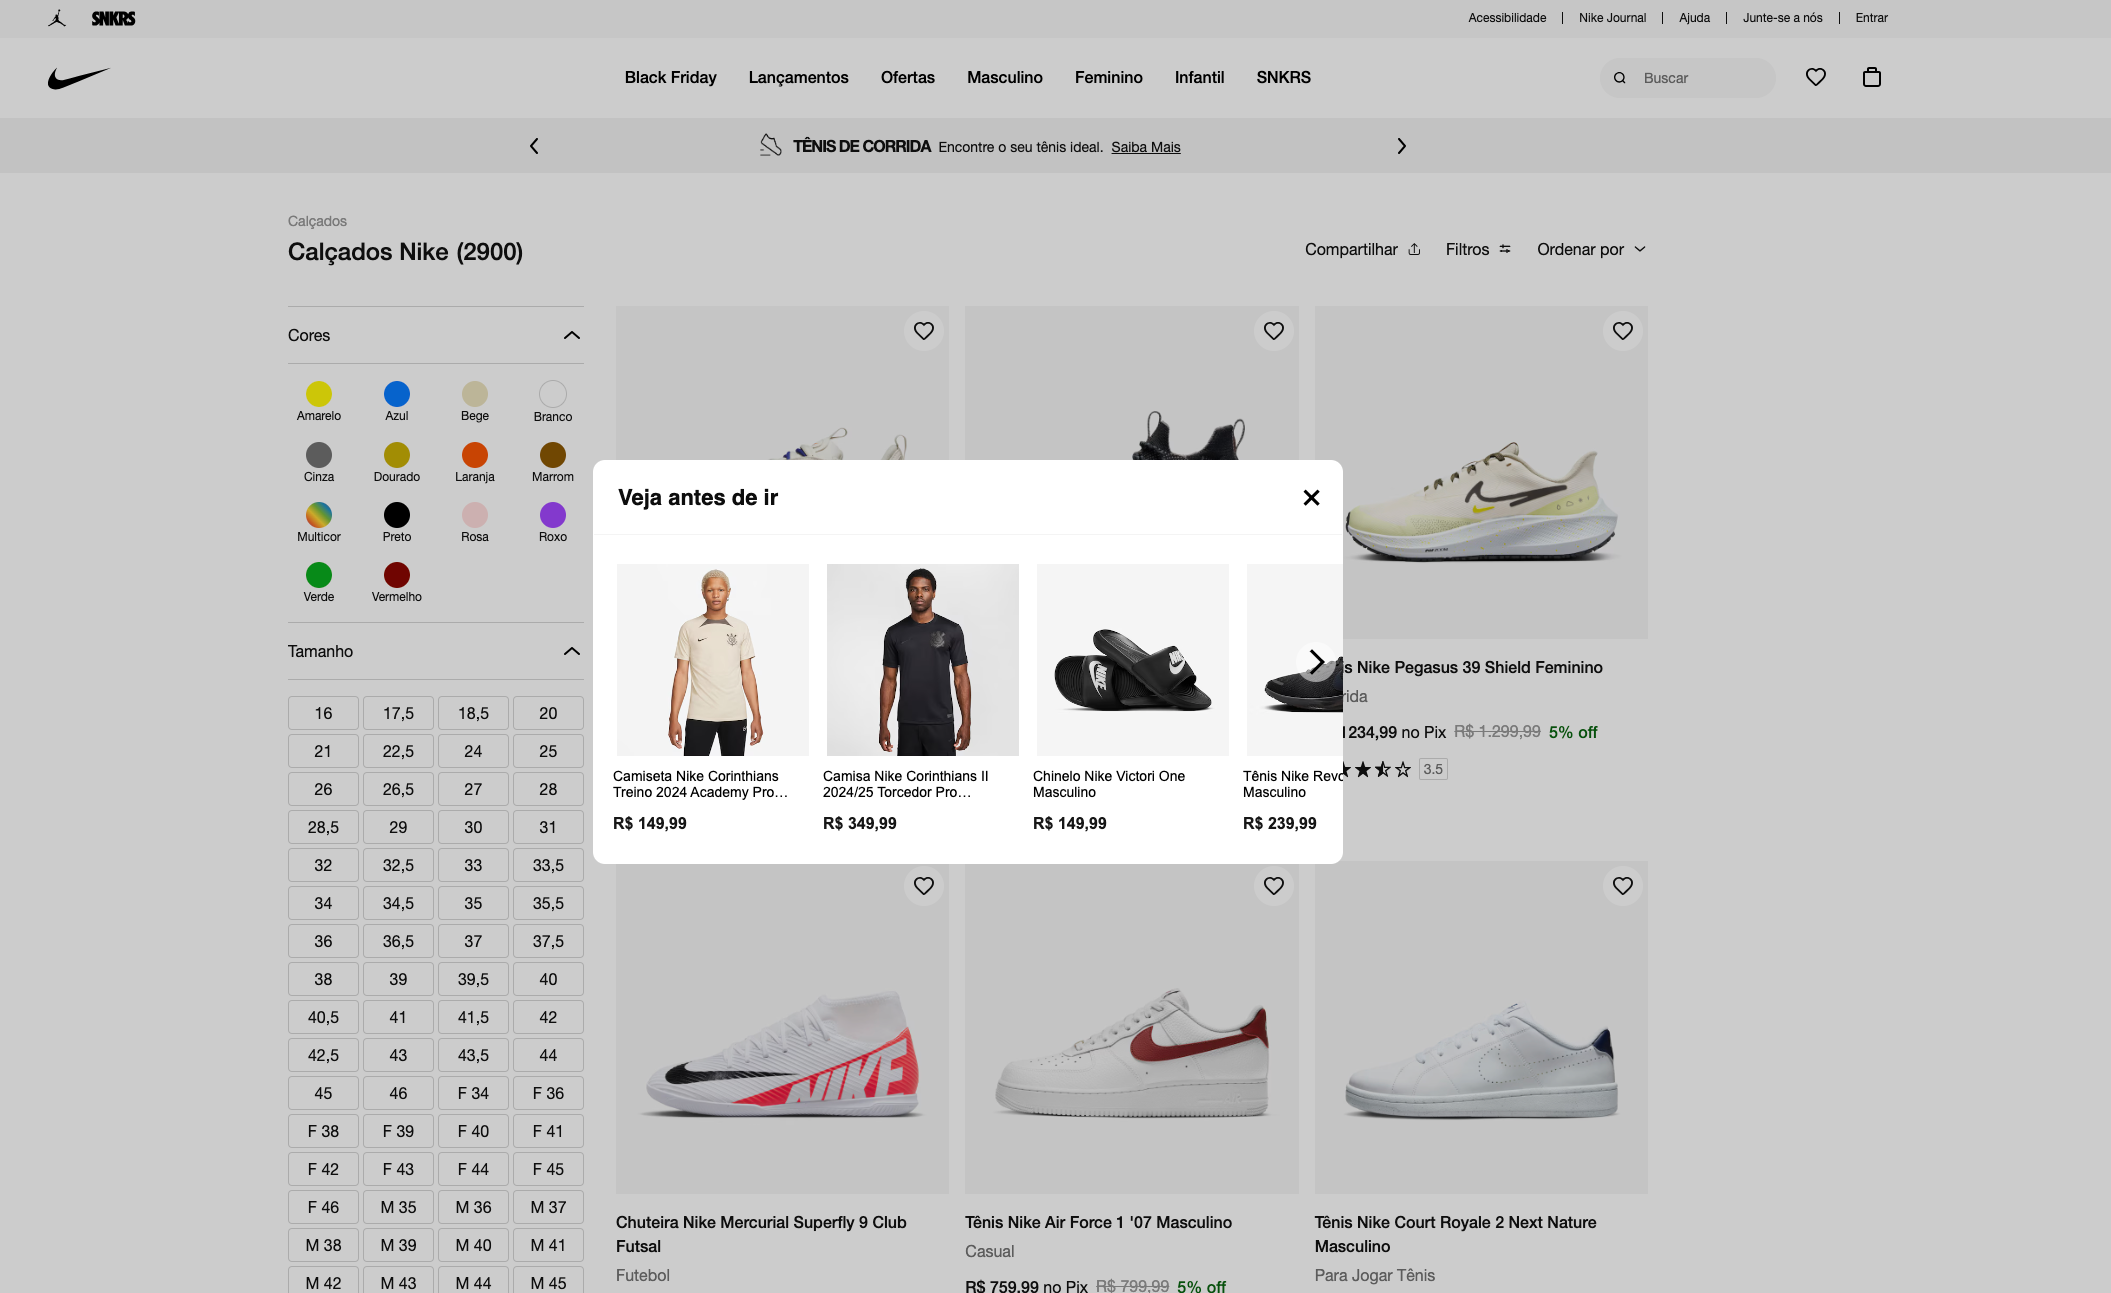Click Junte-se a nós link
The width and height of the screenshot is (2111, 1293).
pyautogui.click(x=1782, y=18)
